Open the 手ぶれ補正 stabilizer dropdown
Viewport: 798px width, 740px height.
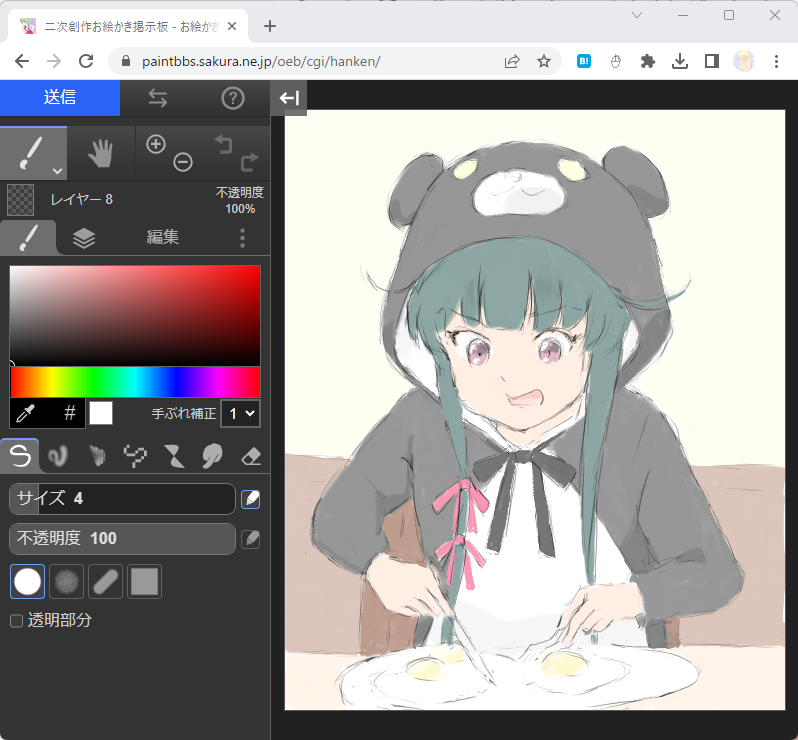240,413
